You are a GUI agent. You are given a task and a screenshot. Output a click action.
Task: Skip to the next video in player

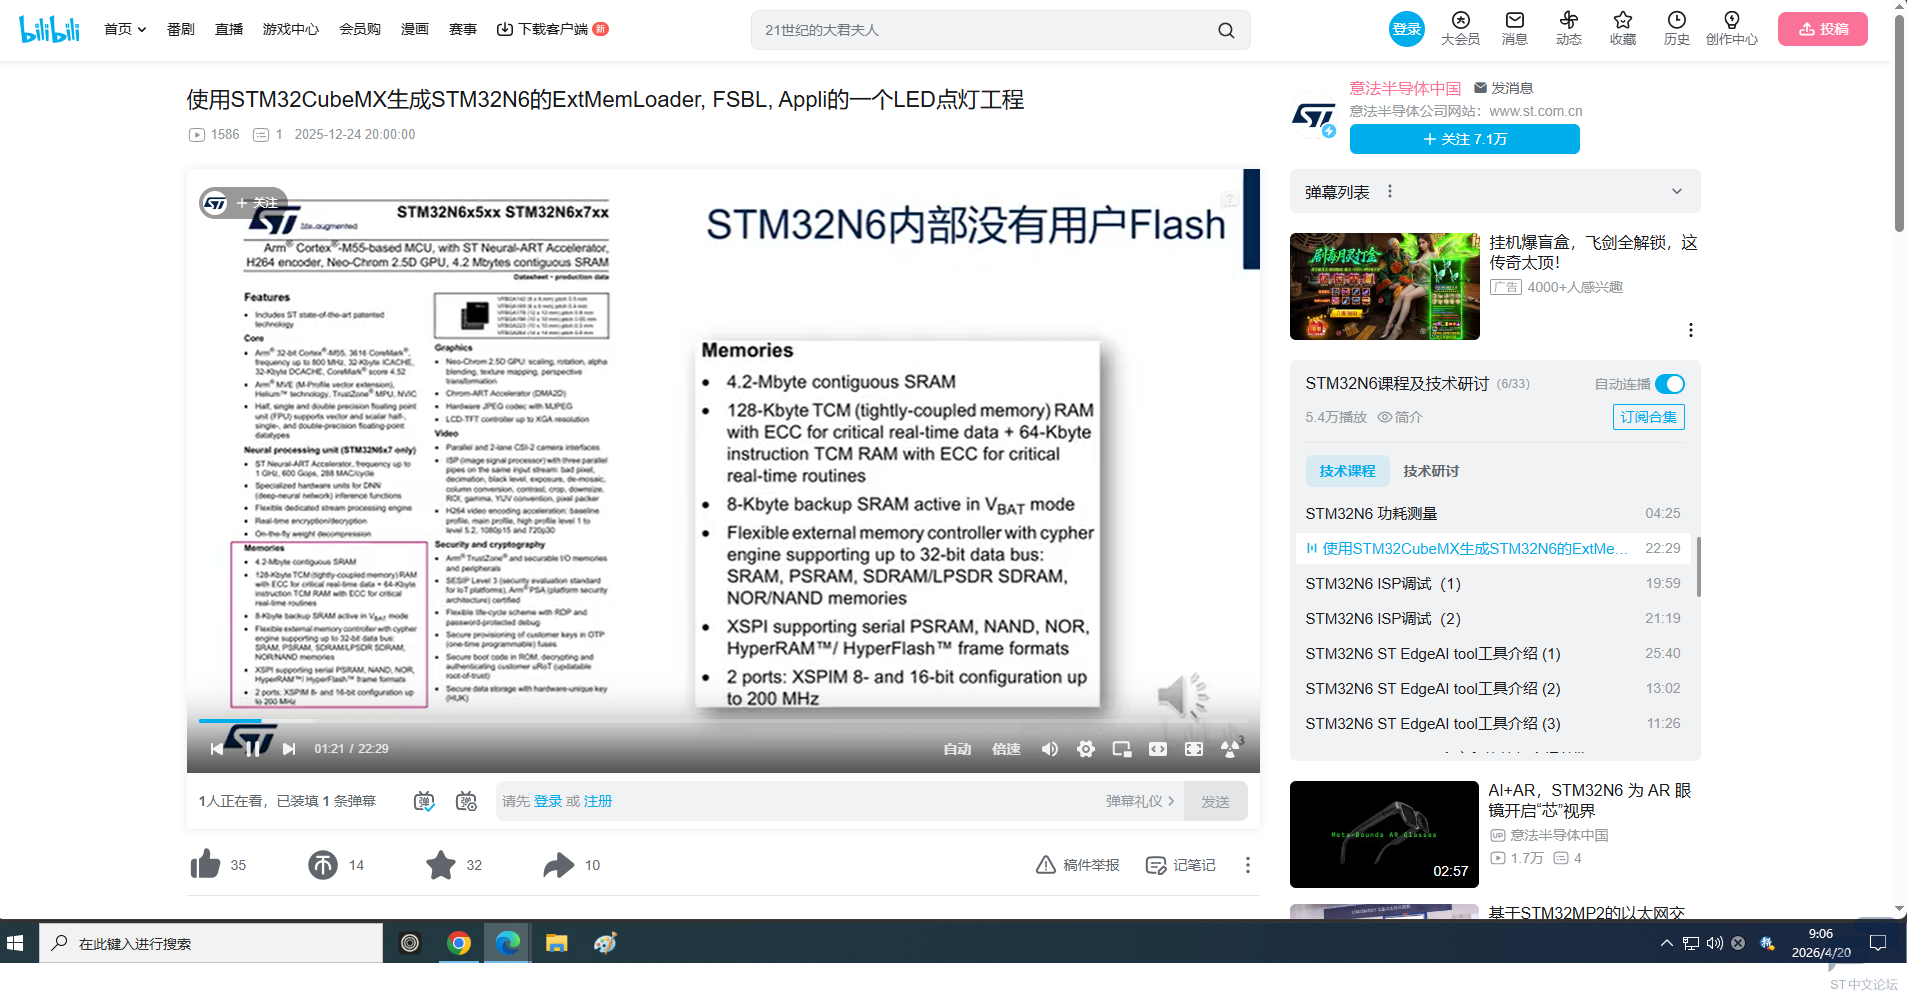coord(289,749)
